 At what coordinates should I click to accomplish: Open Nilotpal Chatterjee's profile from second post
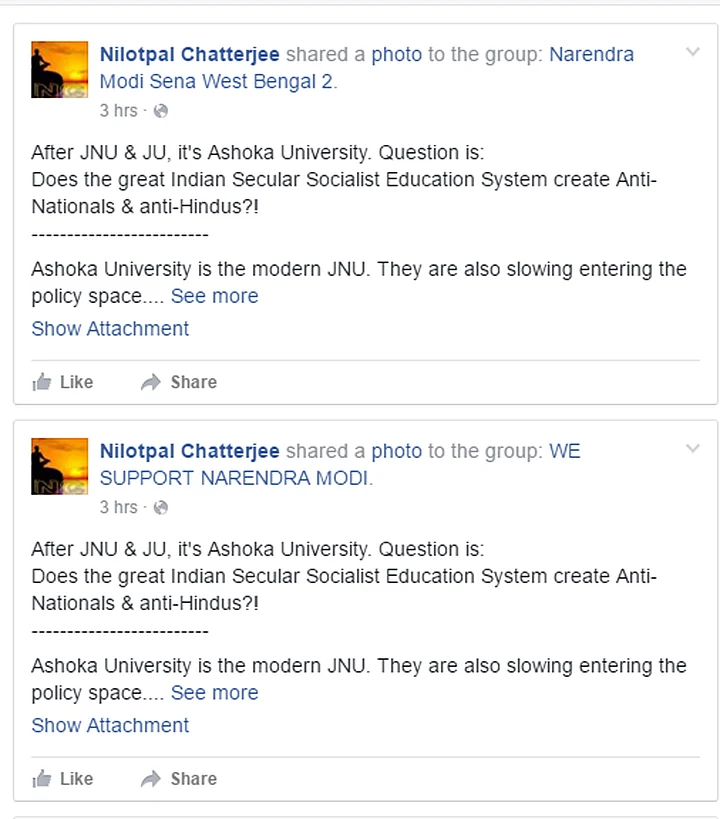189,451
